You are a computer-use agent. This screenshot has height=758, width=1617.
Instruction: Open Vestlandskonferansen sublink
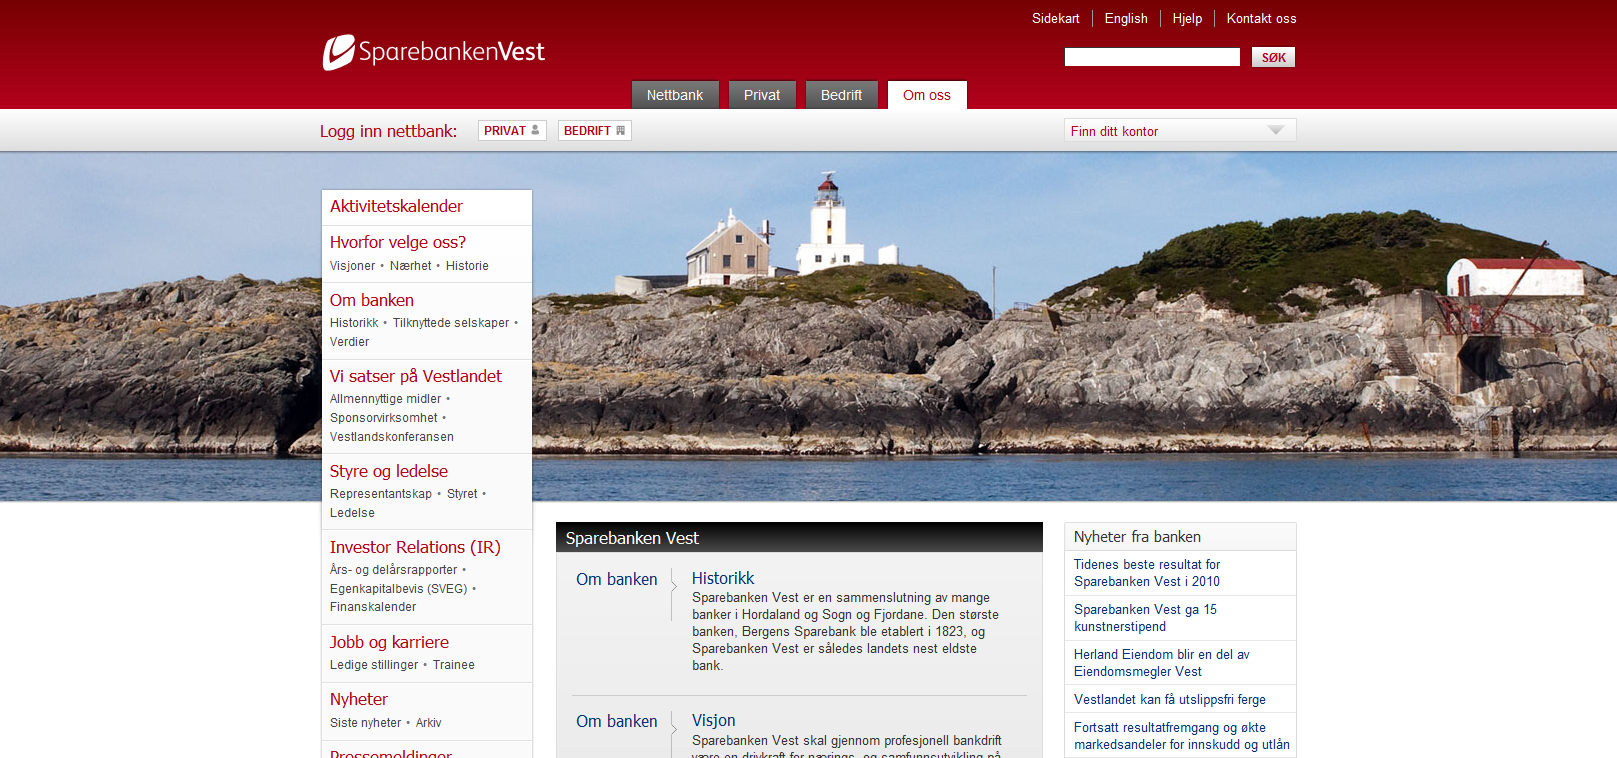point(392,437)
